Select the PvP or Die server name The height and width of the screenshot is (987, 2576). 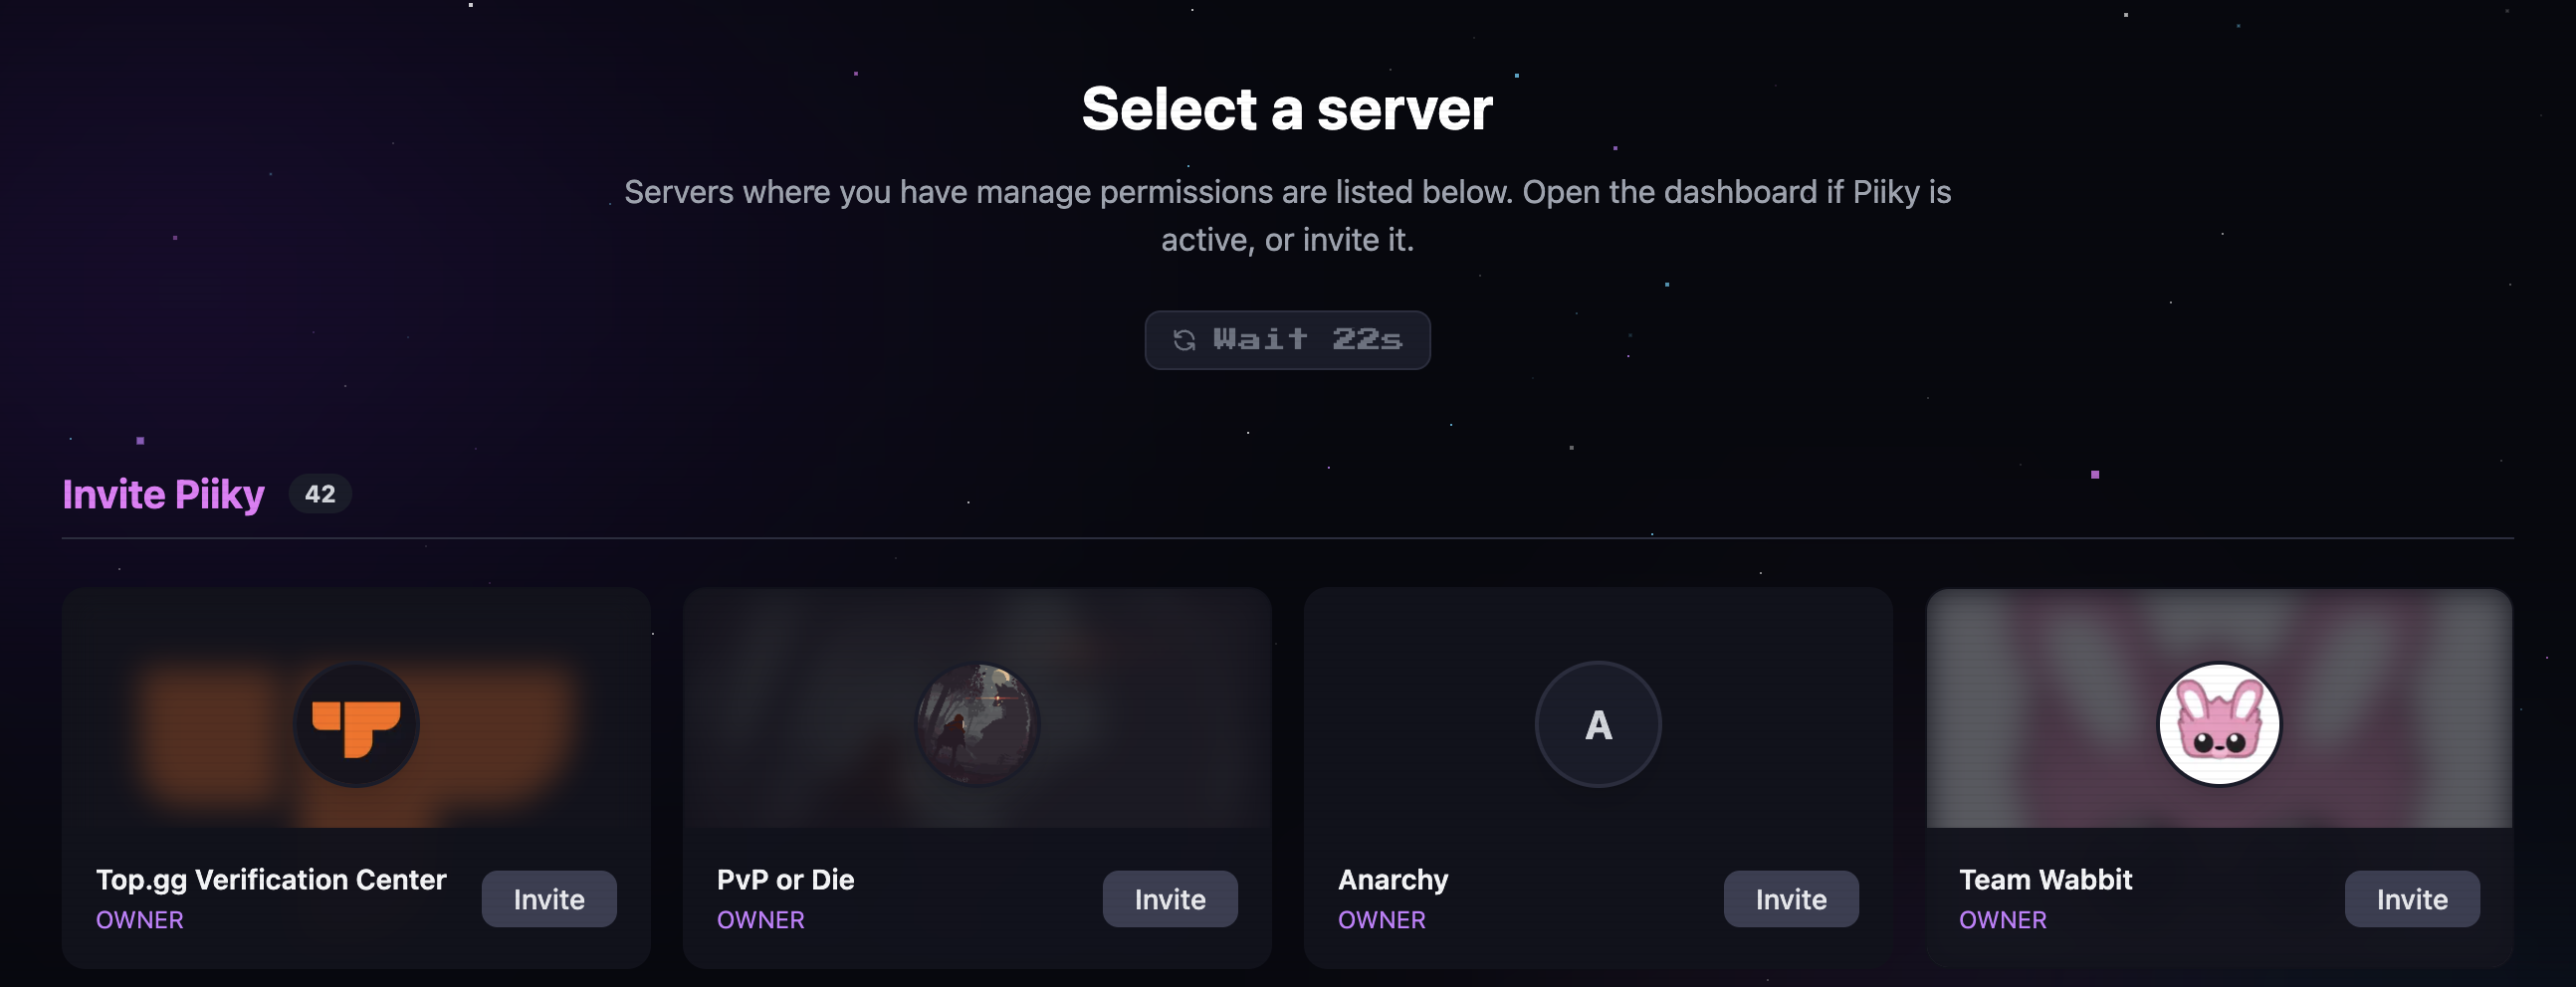[786, 880]
